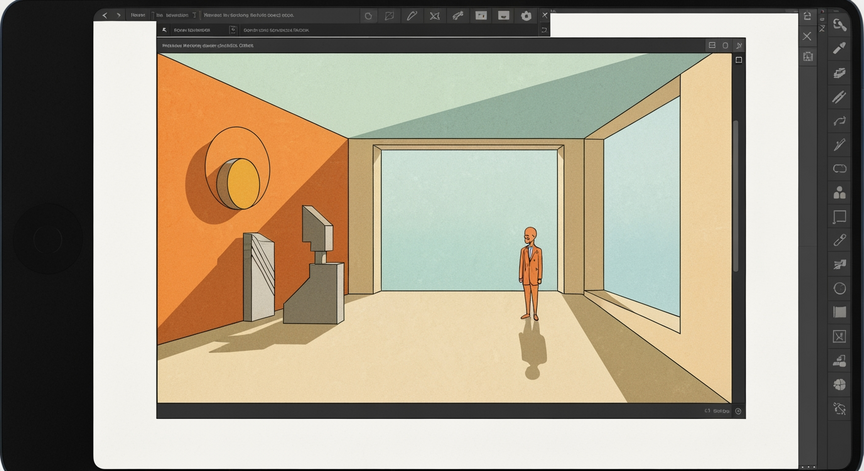The image size is (864, 471).
Task: Click the X icon in right side panel
Action: tap(807, 36)
